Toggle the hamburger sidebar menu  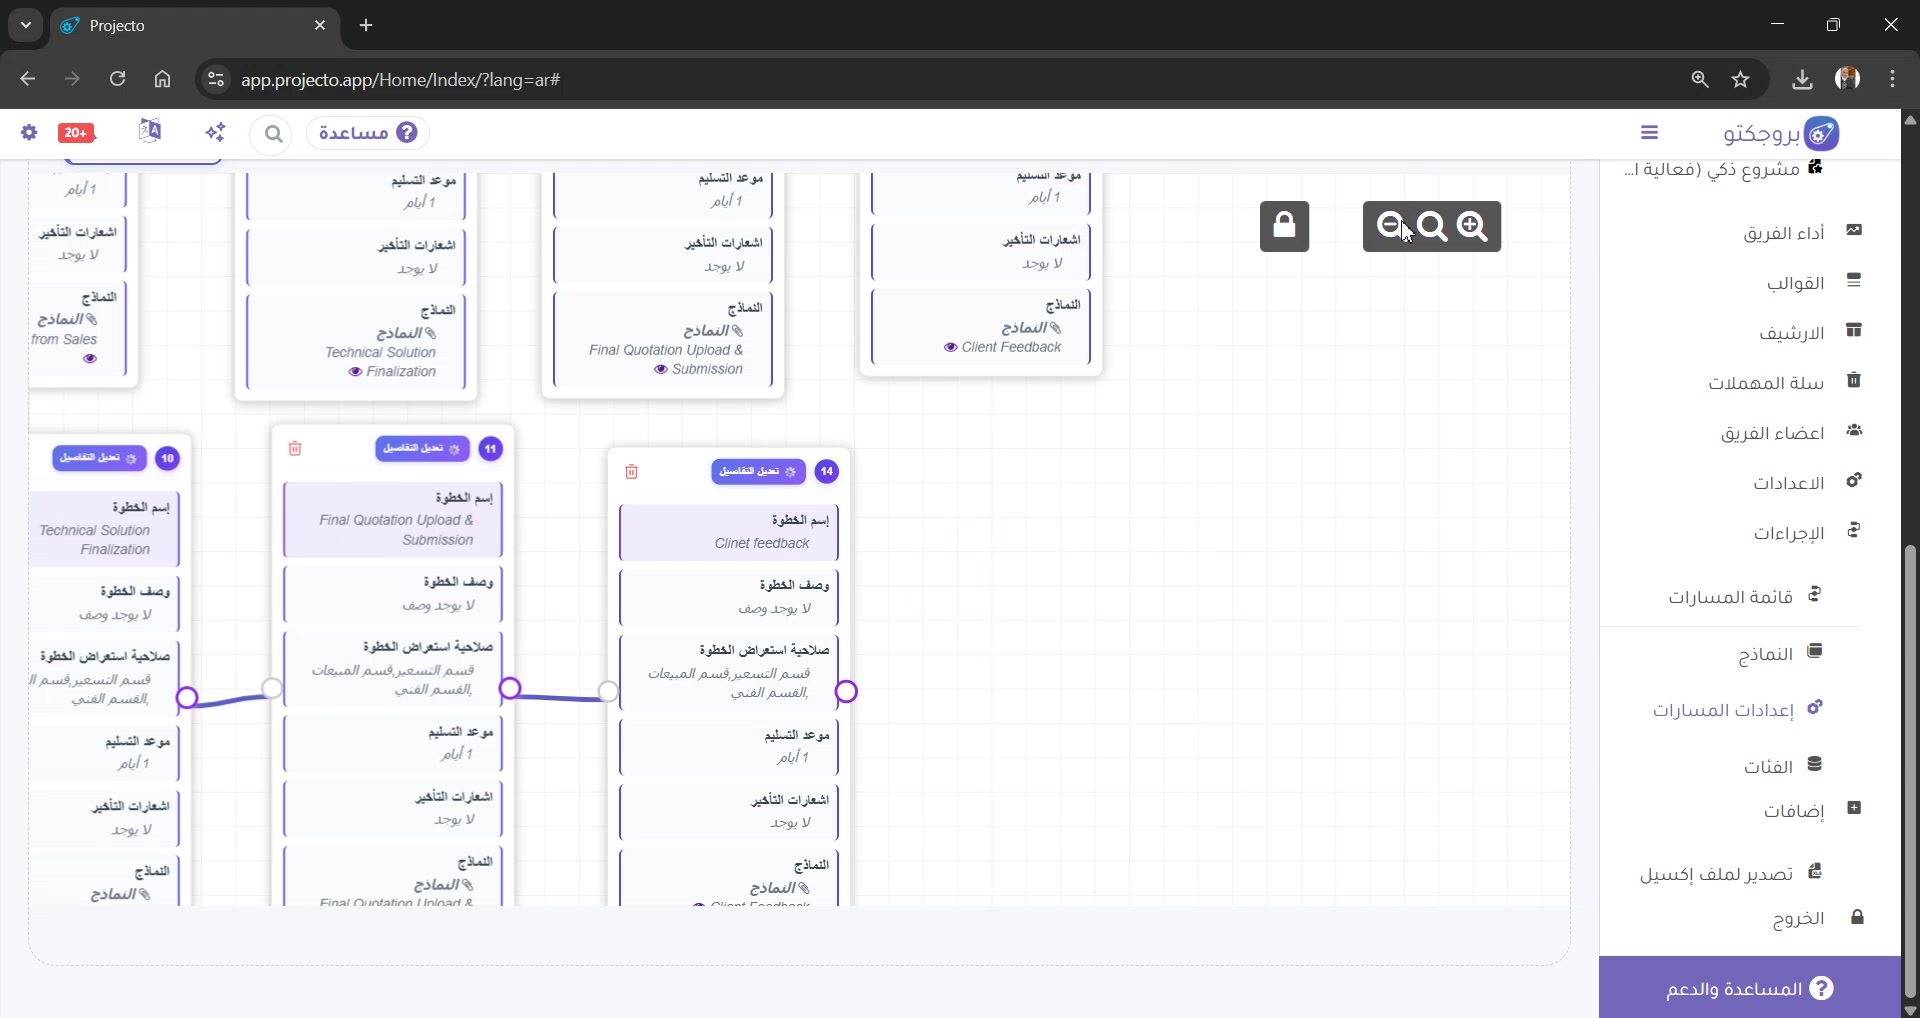[1650, 132]
